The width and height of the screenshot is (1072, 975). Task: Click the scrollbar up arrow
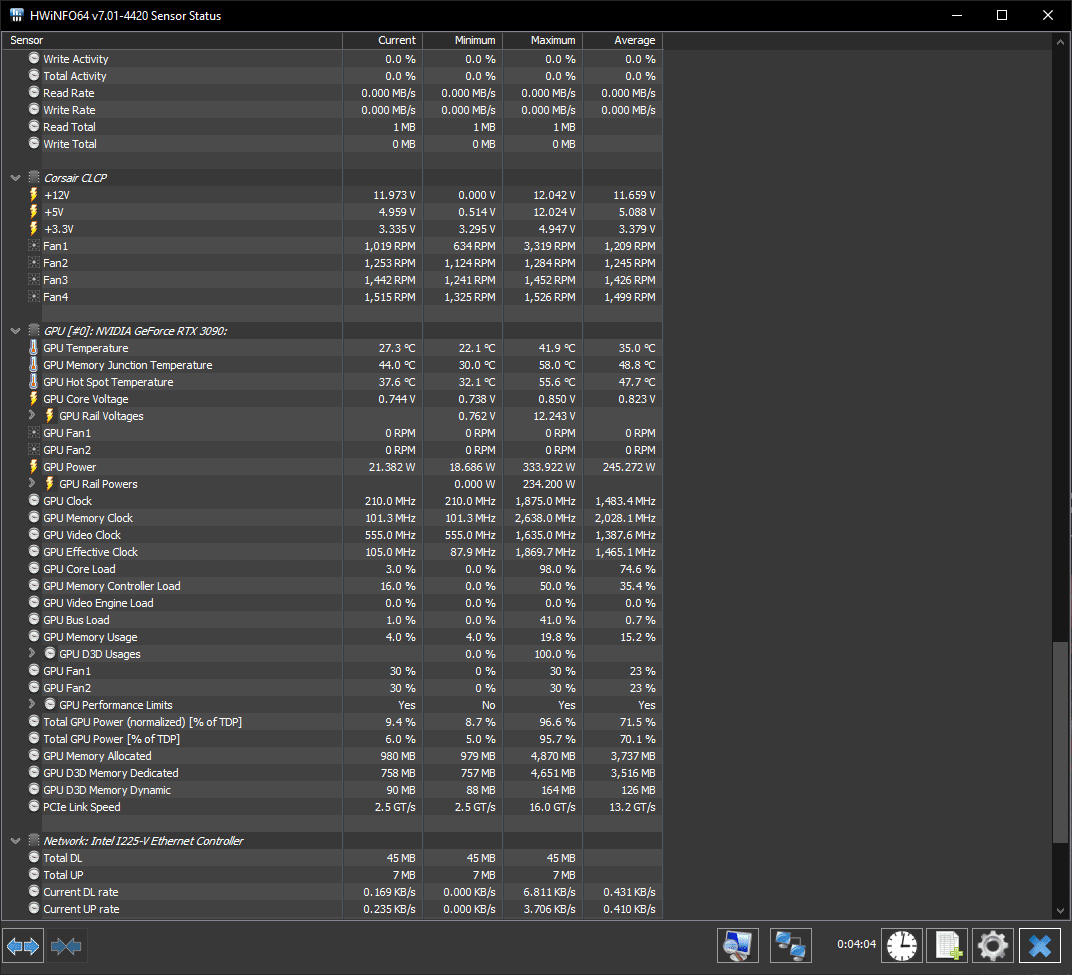point(1060,42)
